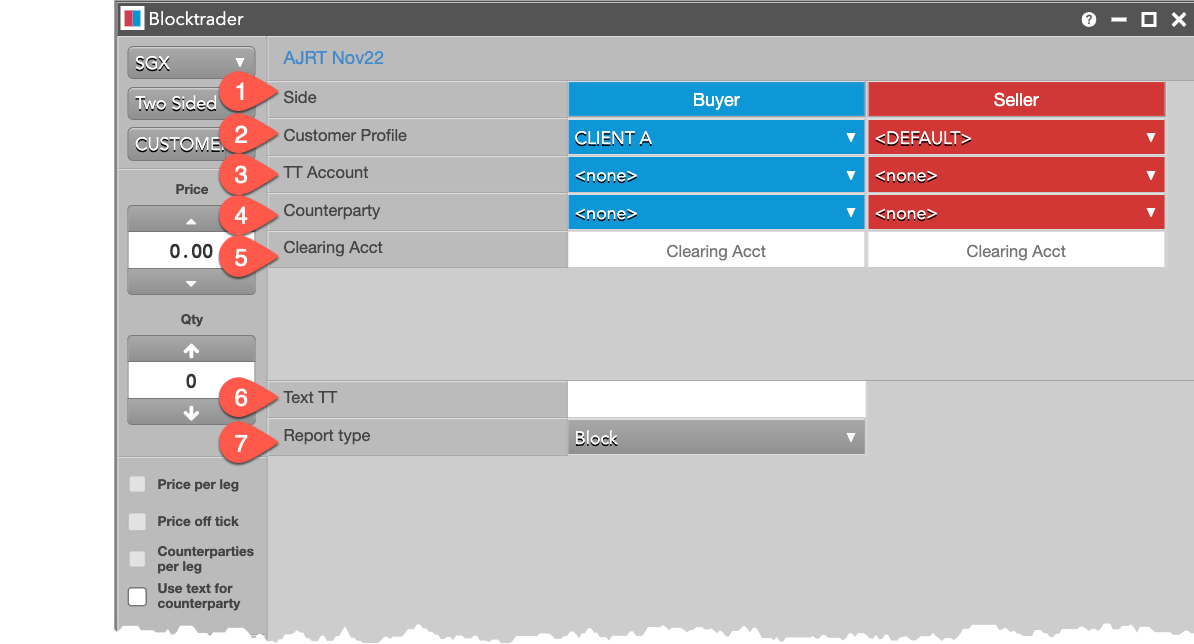Toggle Counterparties per leg checkbox
This screenshot has width=1194, height=644.
pos(138,559)
